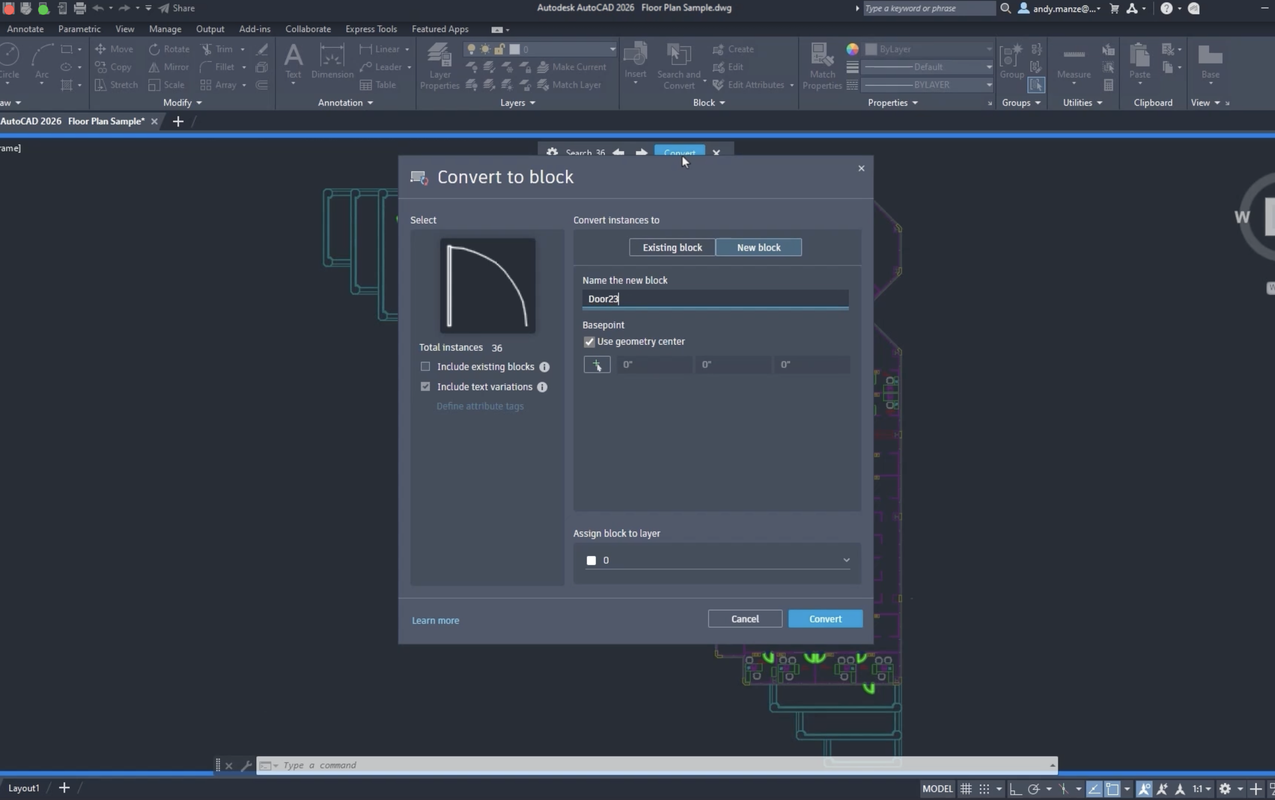Click the Text annotation tool
This screenshot has width=1275, height=800.
coord(293,62)
